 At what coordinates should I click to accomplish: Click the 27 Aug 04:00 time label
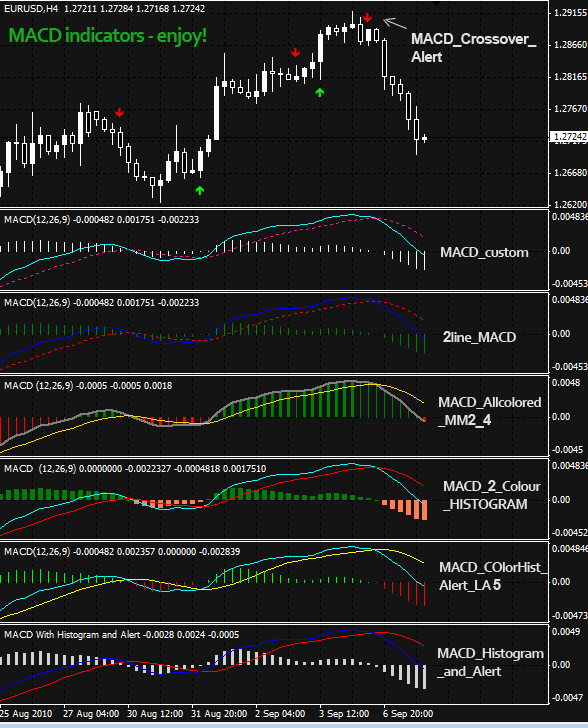point(91,714)
